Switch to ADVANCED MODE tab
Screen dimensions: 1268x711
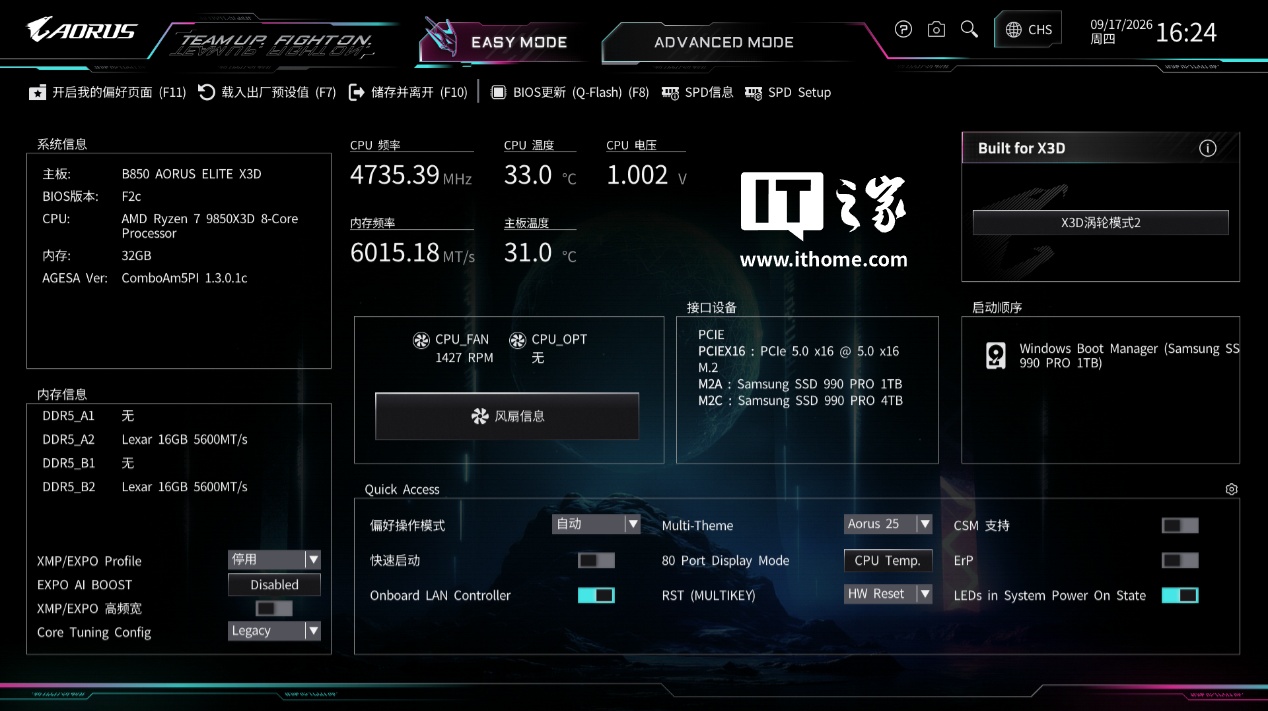(x=724, y=42)
